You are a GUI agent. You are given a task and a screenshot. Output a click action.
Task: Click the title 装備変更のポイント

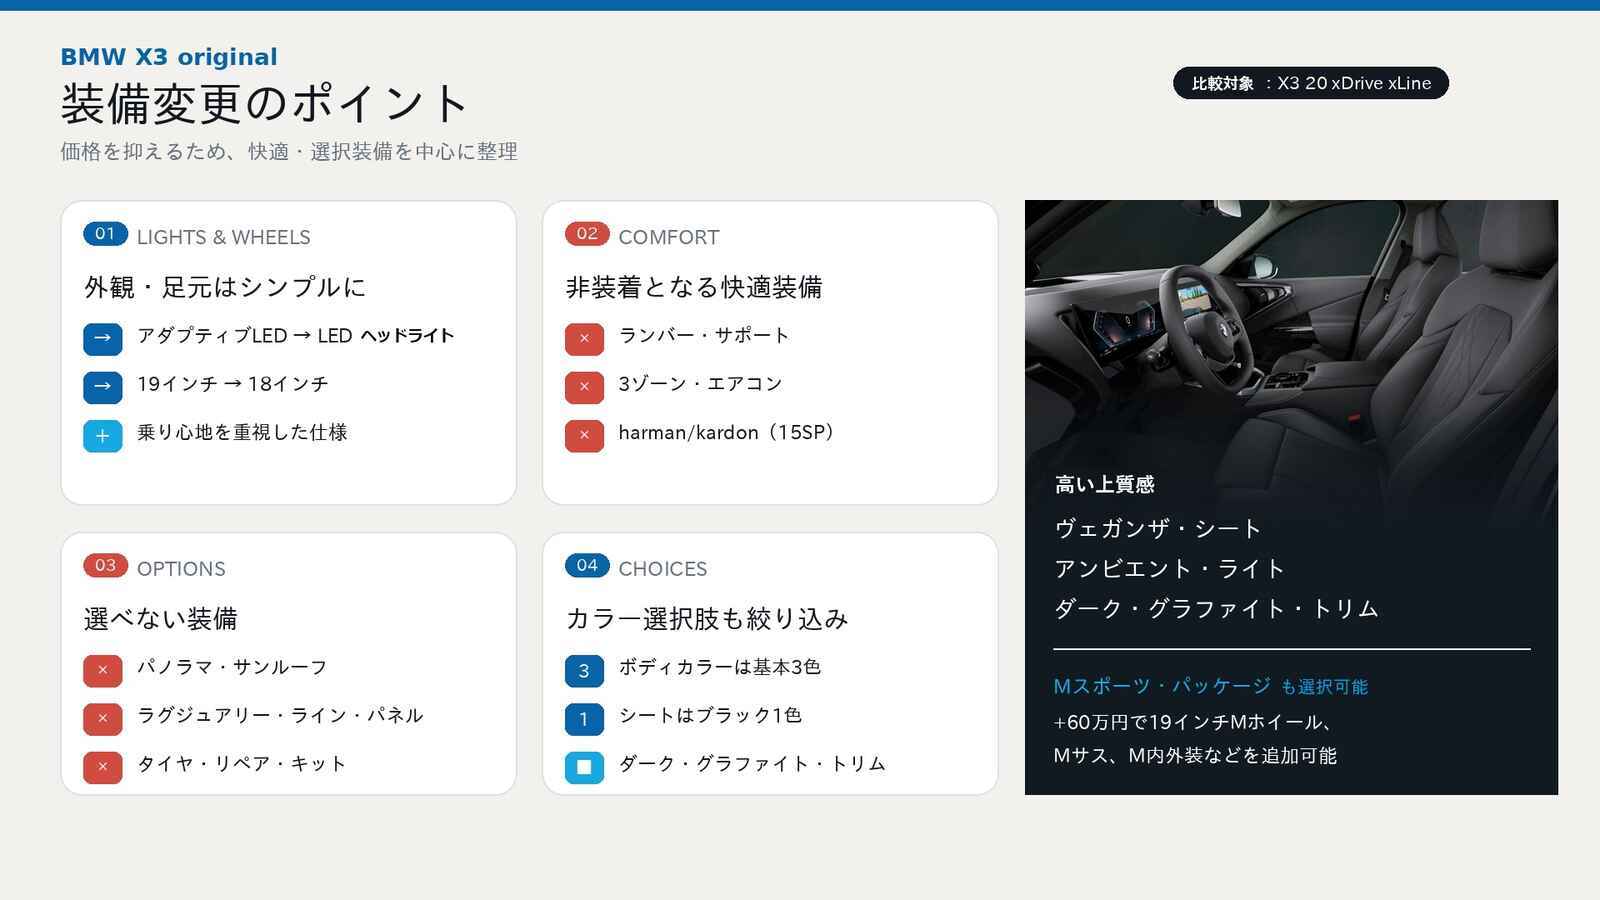tap(265, 103)
